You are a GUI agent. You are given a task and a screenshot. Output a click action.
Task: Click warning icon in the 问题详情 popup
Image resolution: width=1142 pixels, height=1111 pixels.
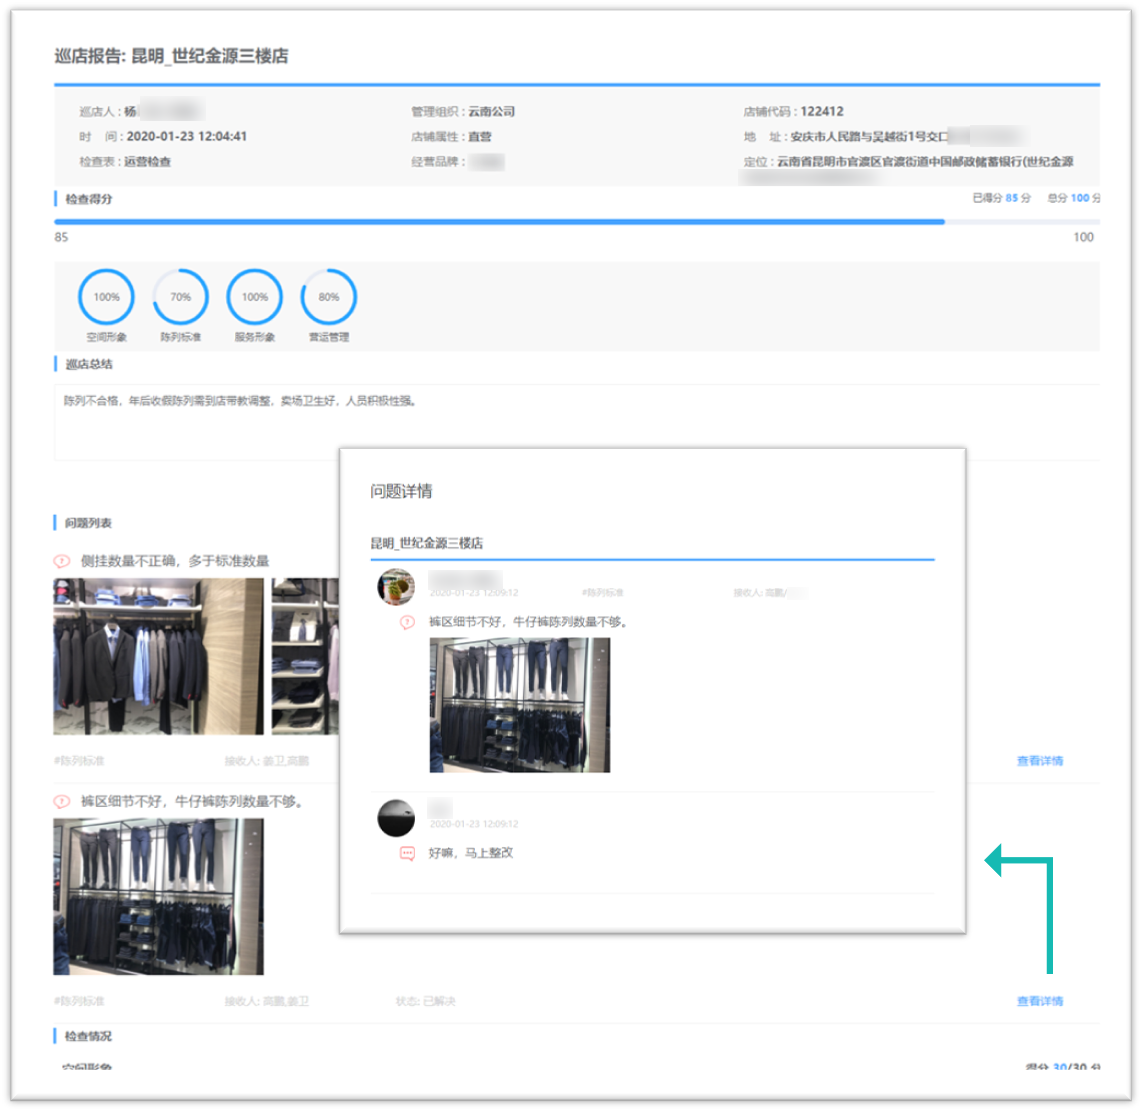(x=407, y=622)
